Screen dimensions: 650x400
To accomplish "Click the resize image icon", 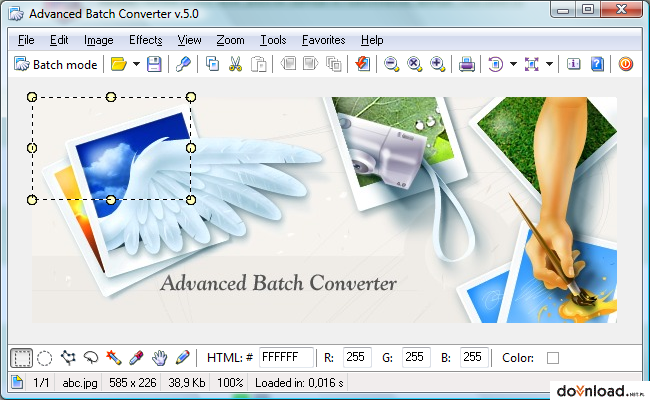I will [531, 64].
